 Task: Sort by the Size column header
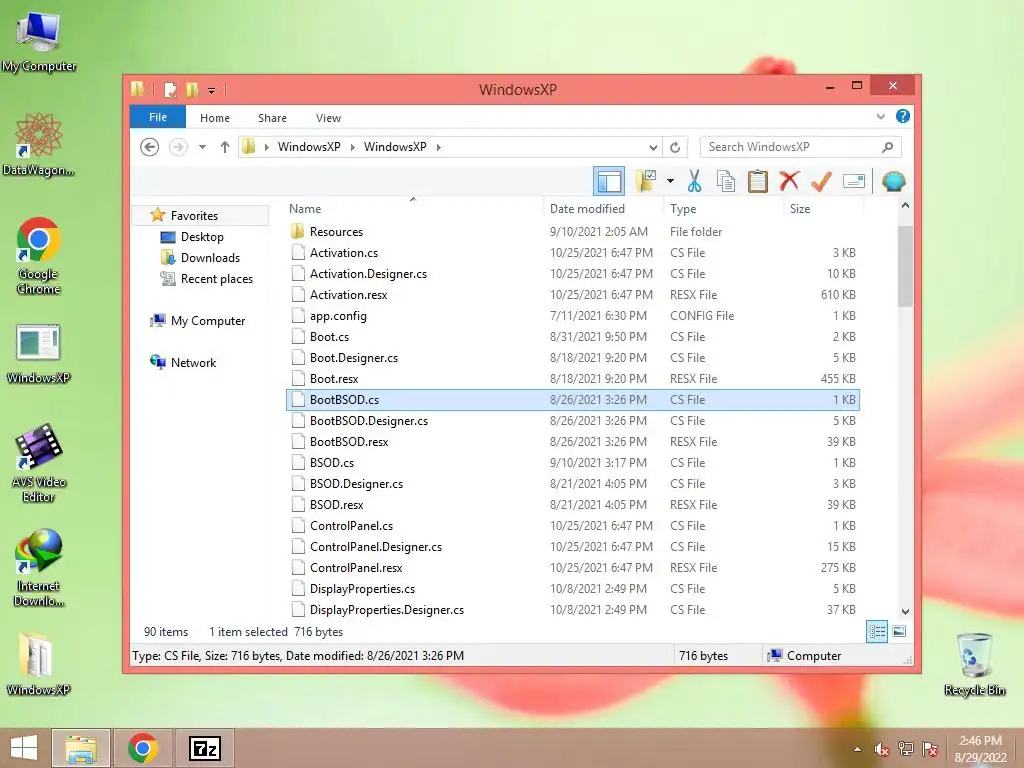pos(823,209)
